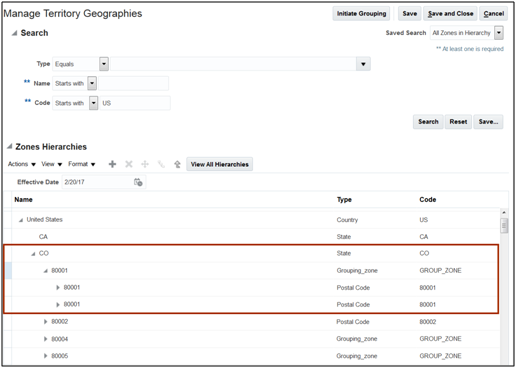
Task: Expand the 80005 Grouping_zone node
Action: tap(45, 356)
